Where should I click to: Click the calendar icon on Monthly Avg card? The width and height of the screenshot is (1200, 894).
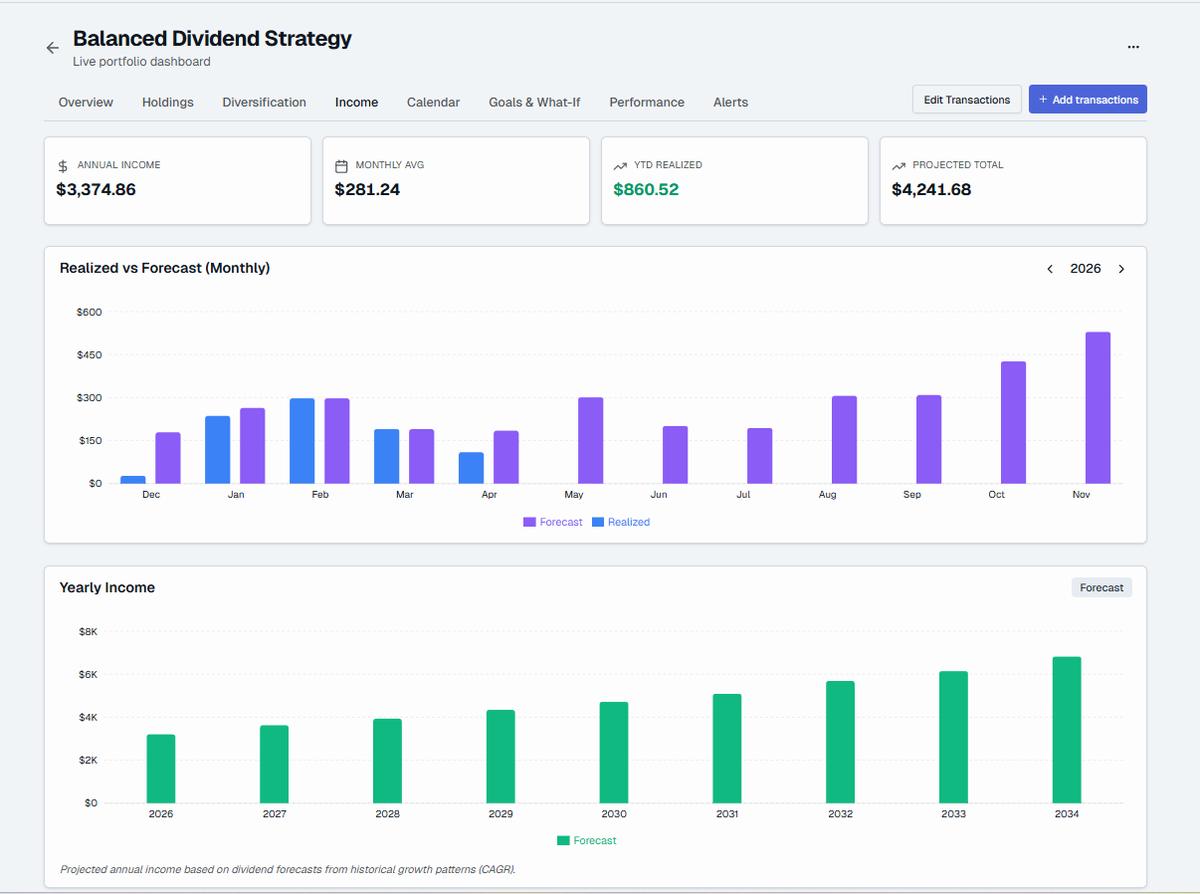(339, 164)
